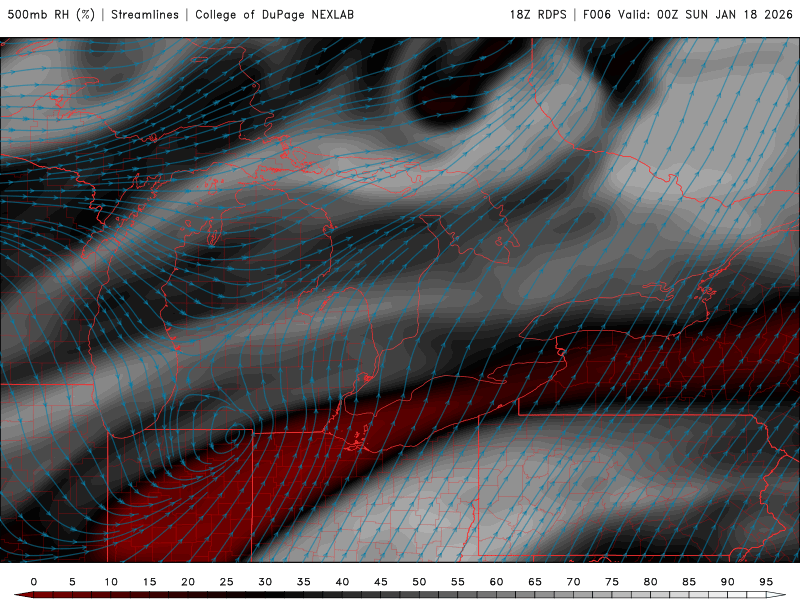The height and width of the screenshot is (600, 800).
Task: Click the "95" color scale label
Action: (766, 582)
